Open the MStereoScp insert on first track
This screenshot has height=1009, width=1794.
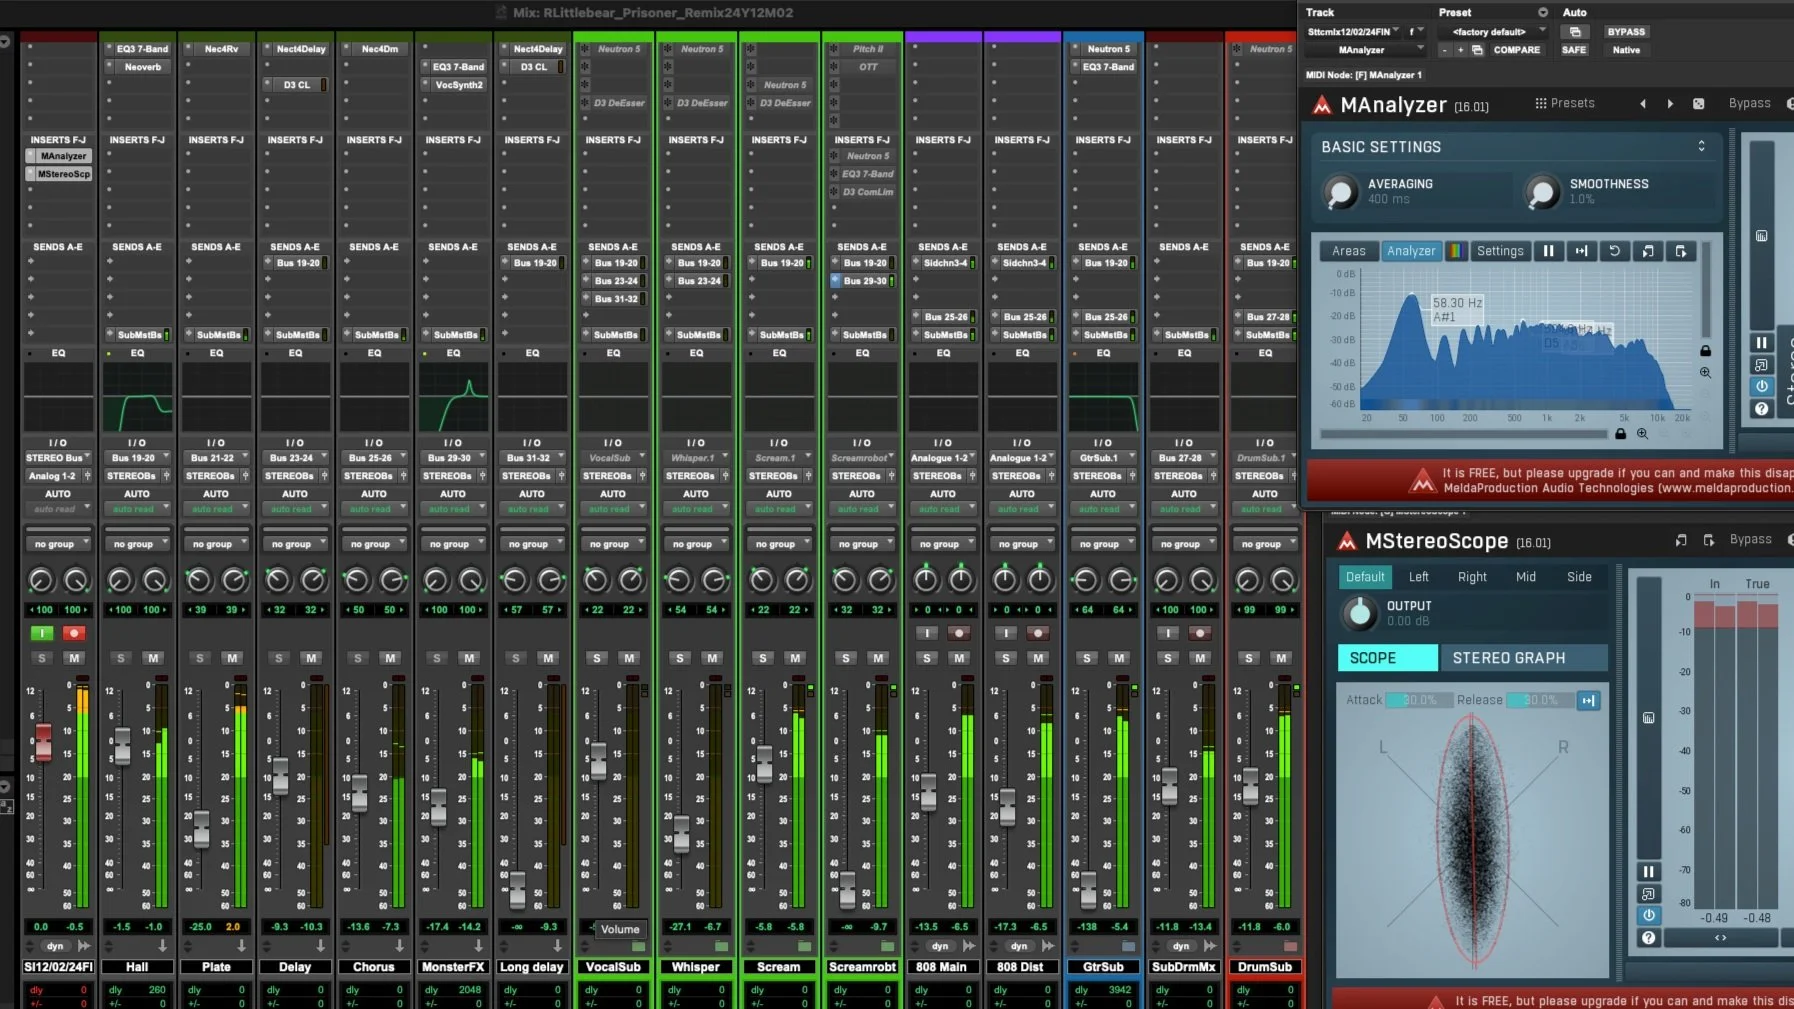(58, 174)
